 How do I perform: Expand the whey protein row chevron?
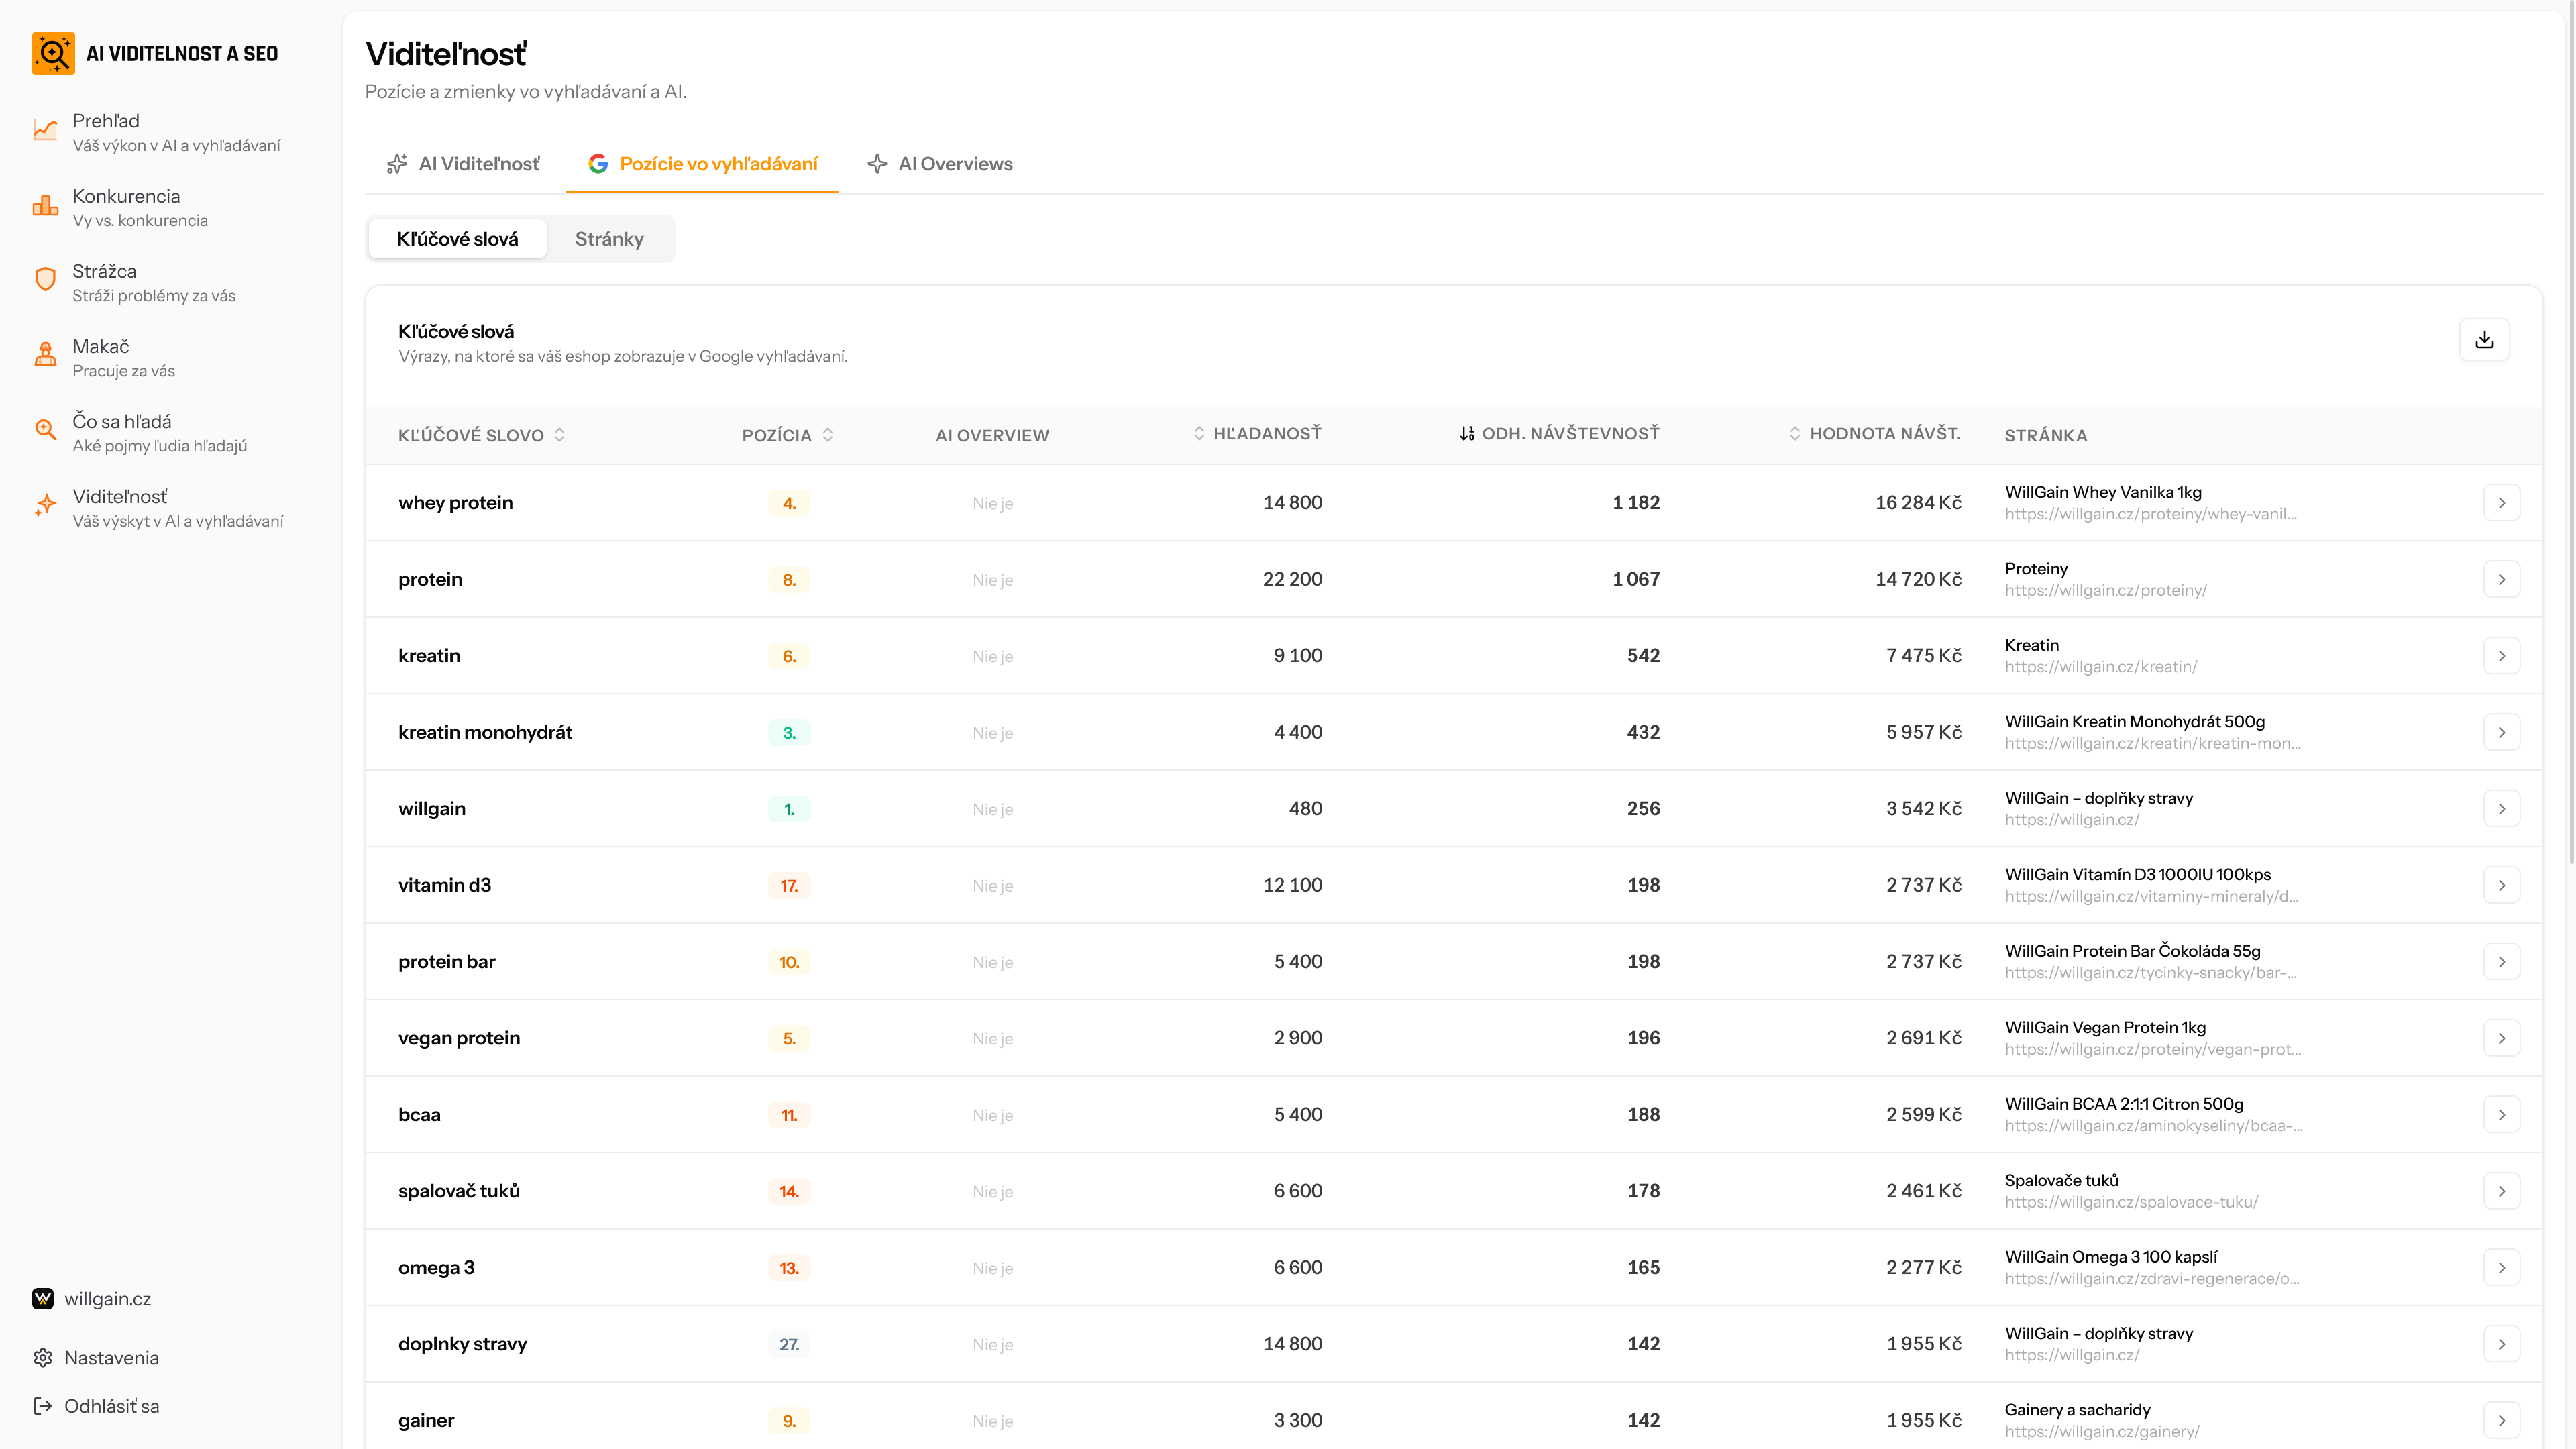click(2501, 503)
